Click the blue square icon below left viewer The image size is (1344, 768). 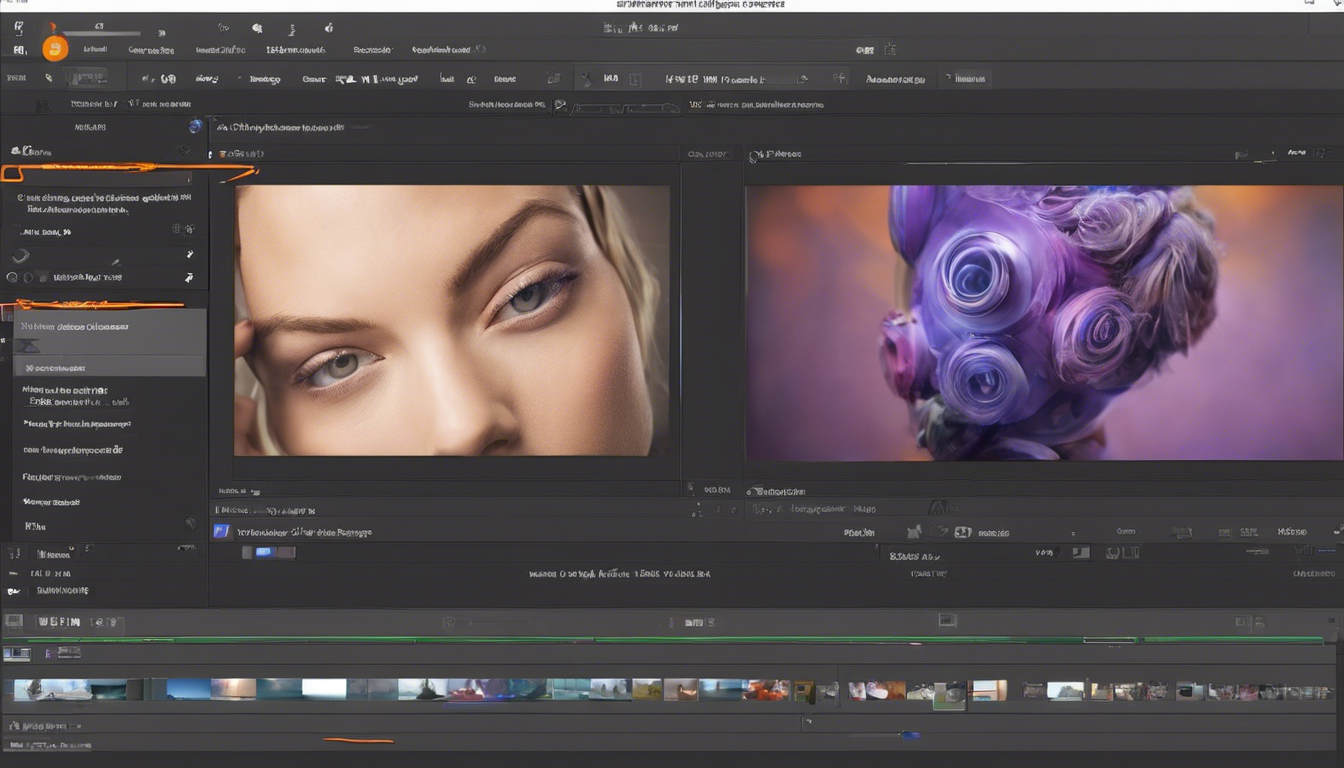click(x=222, y=532)
